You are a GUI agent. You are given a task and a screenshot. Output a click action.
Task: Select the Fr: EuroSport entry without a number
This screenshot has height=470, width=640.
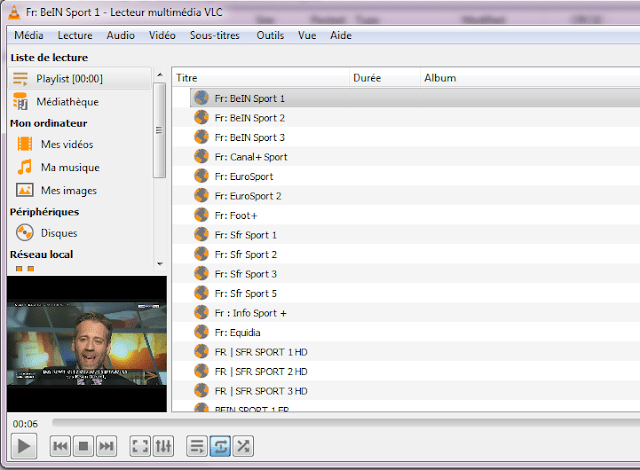(x=406, y=177)
